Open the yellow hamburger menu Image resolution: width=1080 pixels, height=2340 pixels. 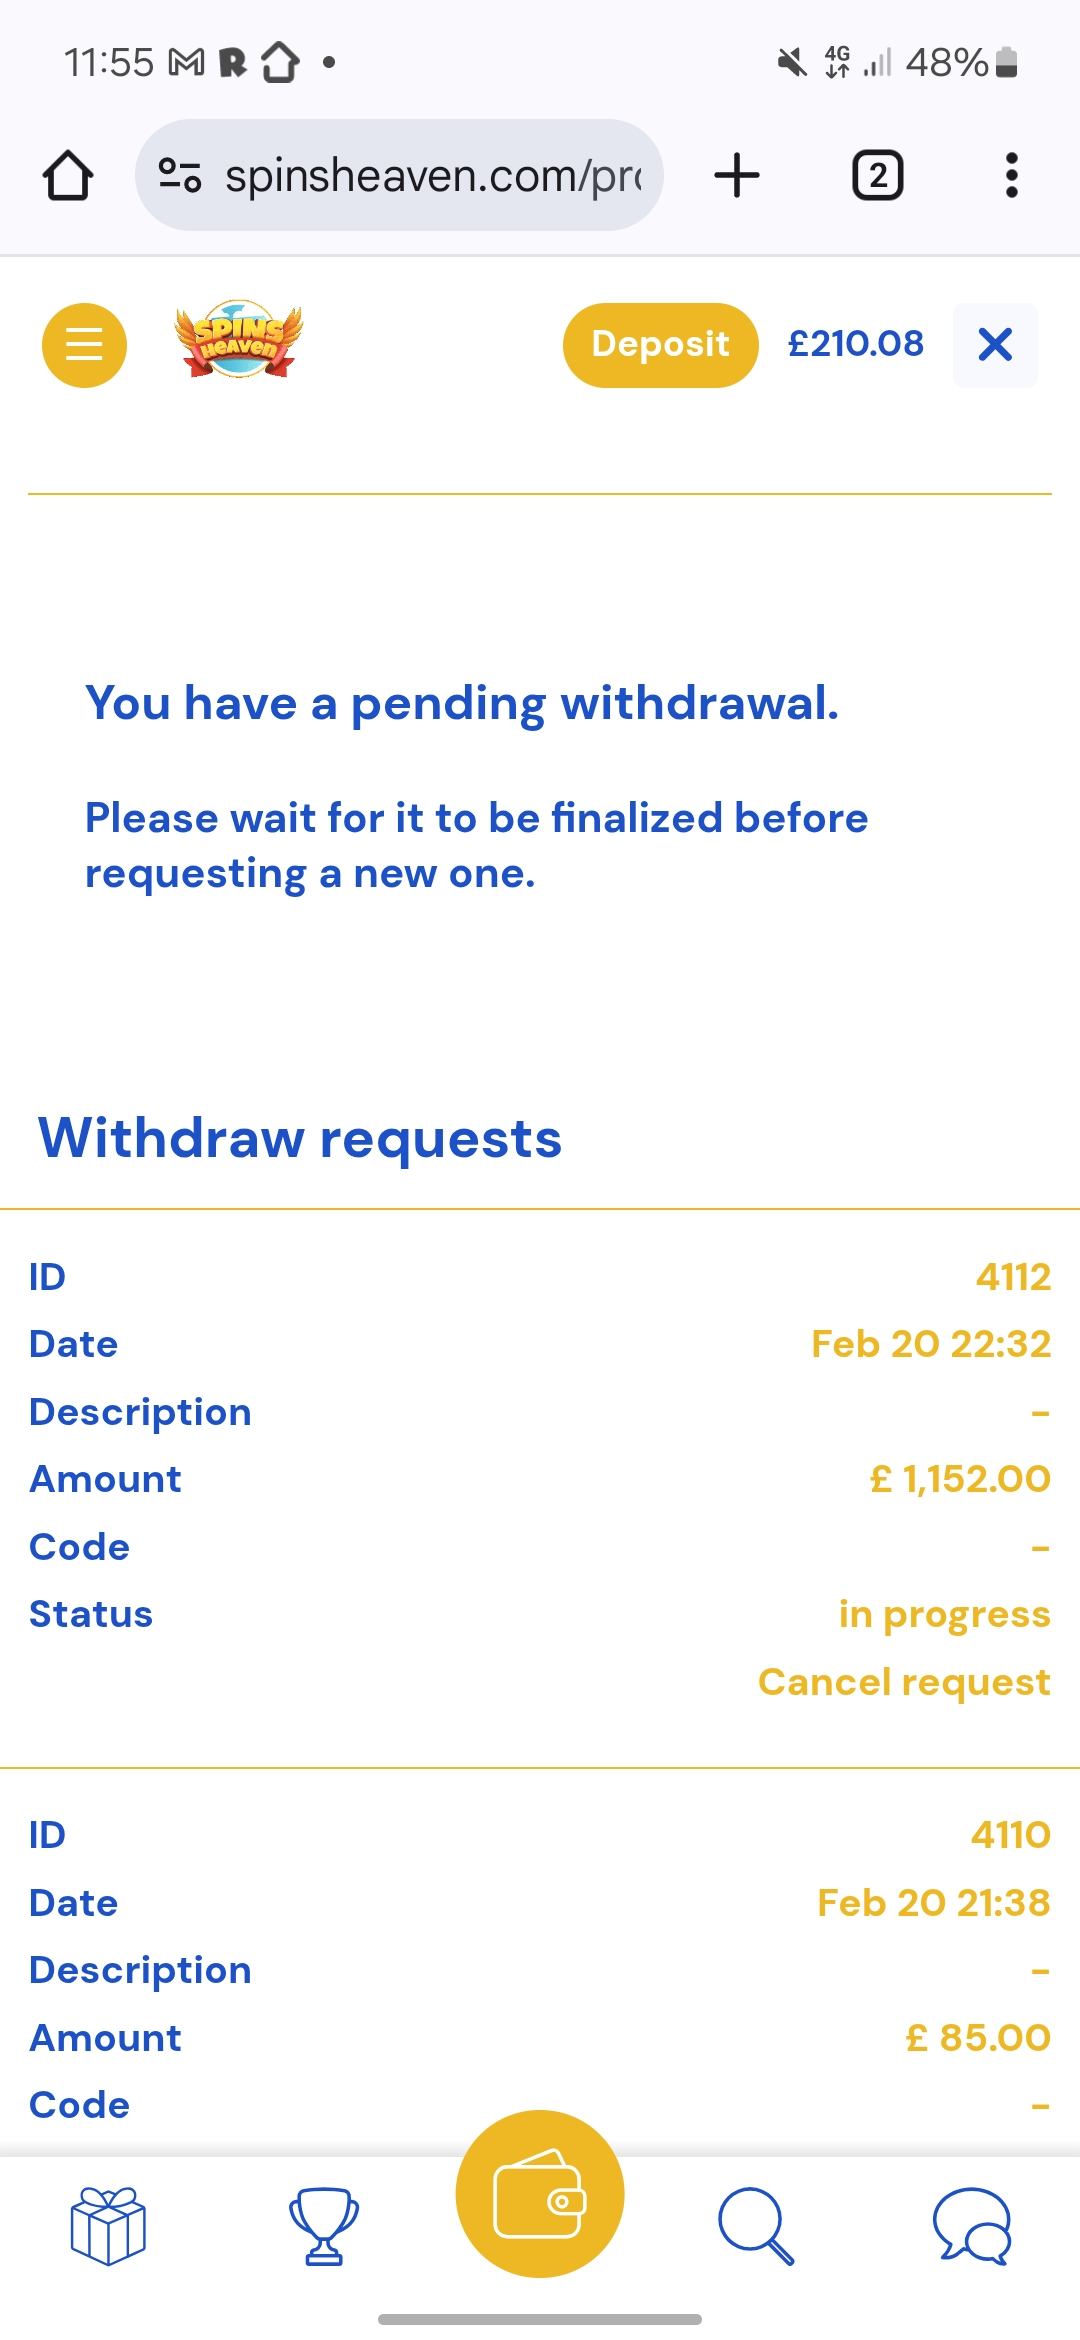(x=84, y=345)
